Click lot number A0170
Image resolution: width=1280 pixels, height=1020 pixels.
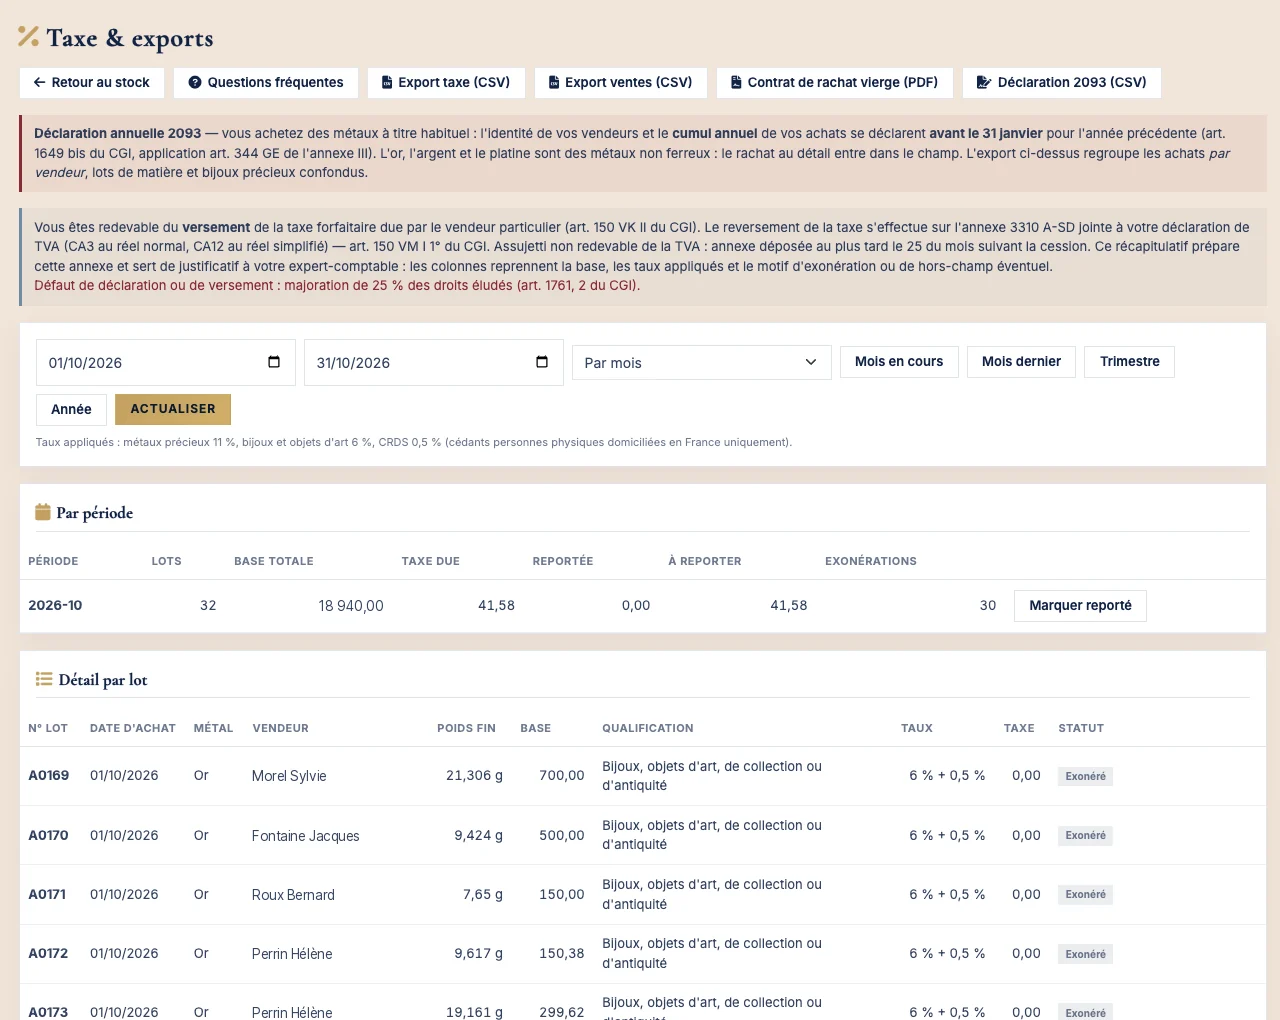click(48, 835)
